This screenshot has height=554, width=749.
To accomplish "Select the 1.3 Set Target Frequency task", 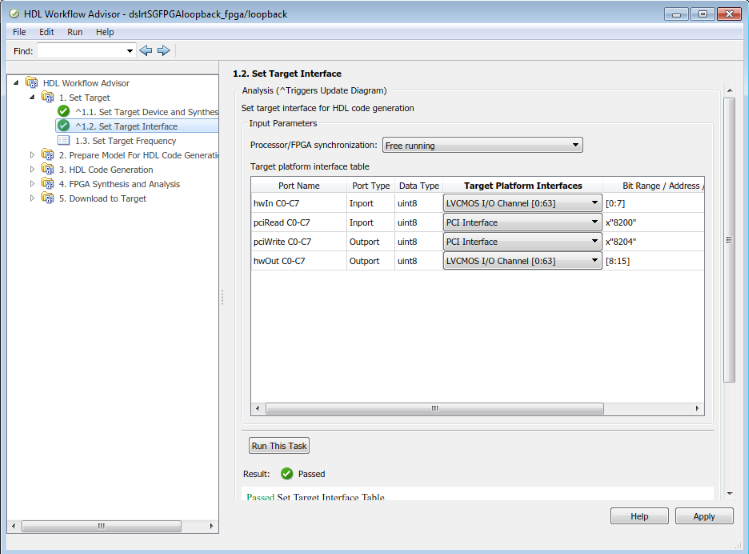I will point(126,141).
